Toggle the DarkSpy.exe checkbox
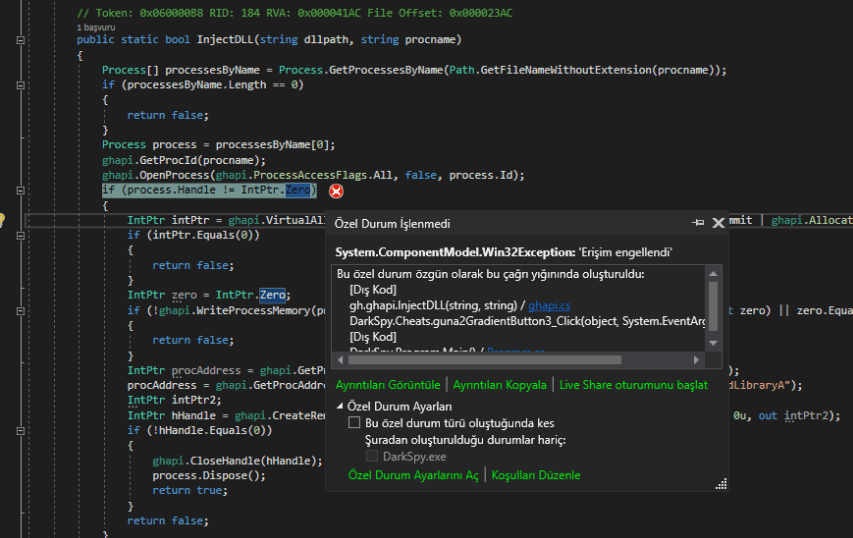The image size is (853, 538). (x=372, y=456)
